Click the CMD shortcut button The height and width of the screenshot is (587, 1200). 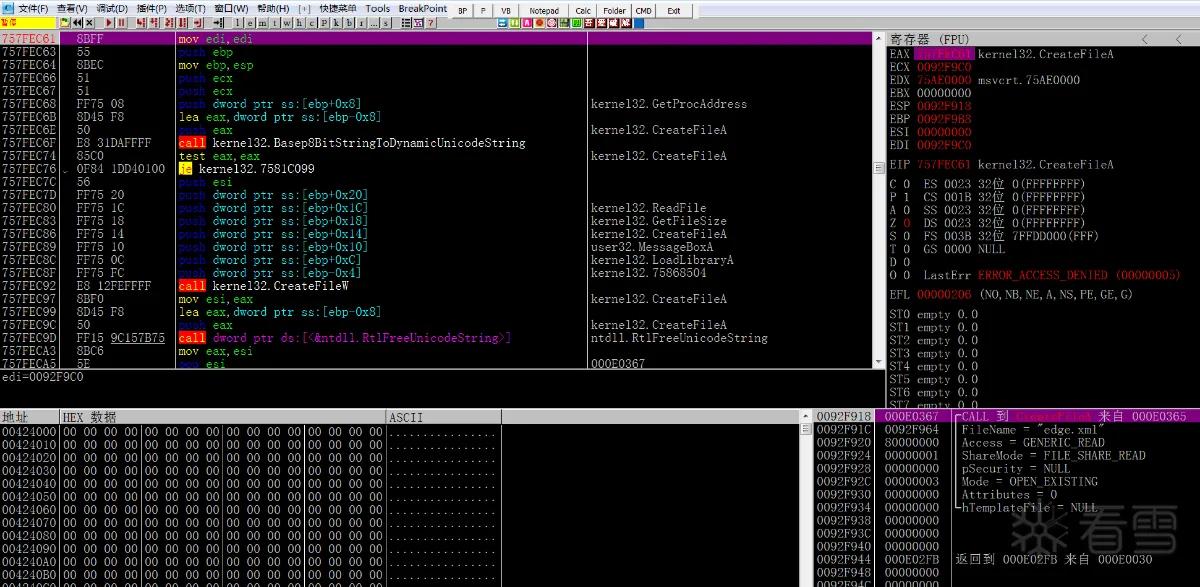(643, 11)
